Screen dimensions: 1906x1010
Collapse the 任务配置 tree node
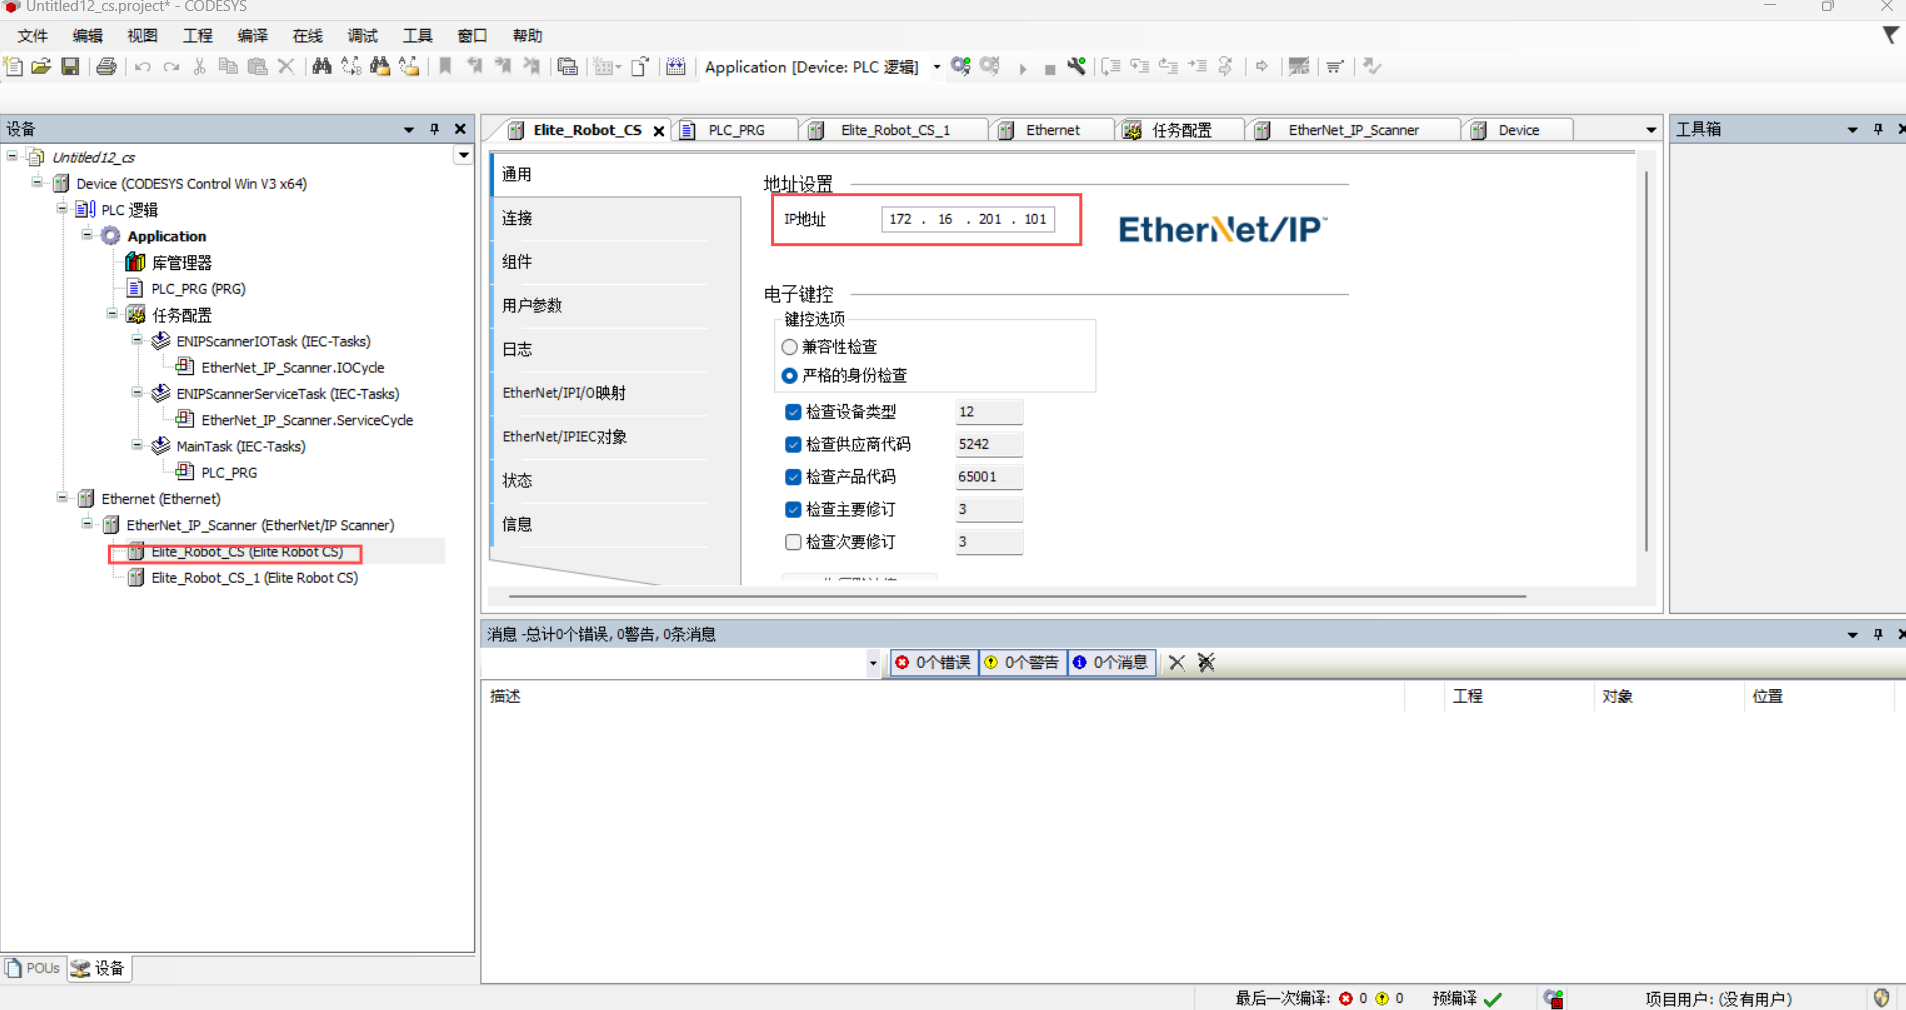coord(112,314)
